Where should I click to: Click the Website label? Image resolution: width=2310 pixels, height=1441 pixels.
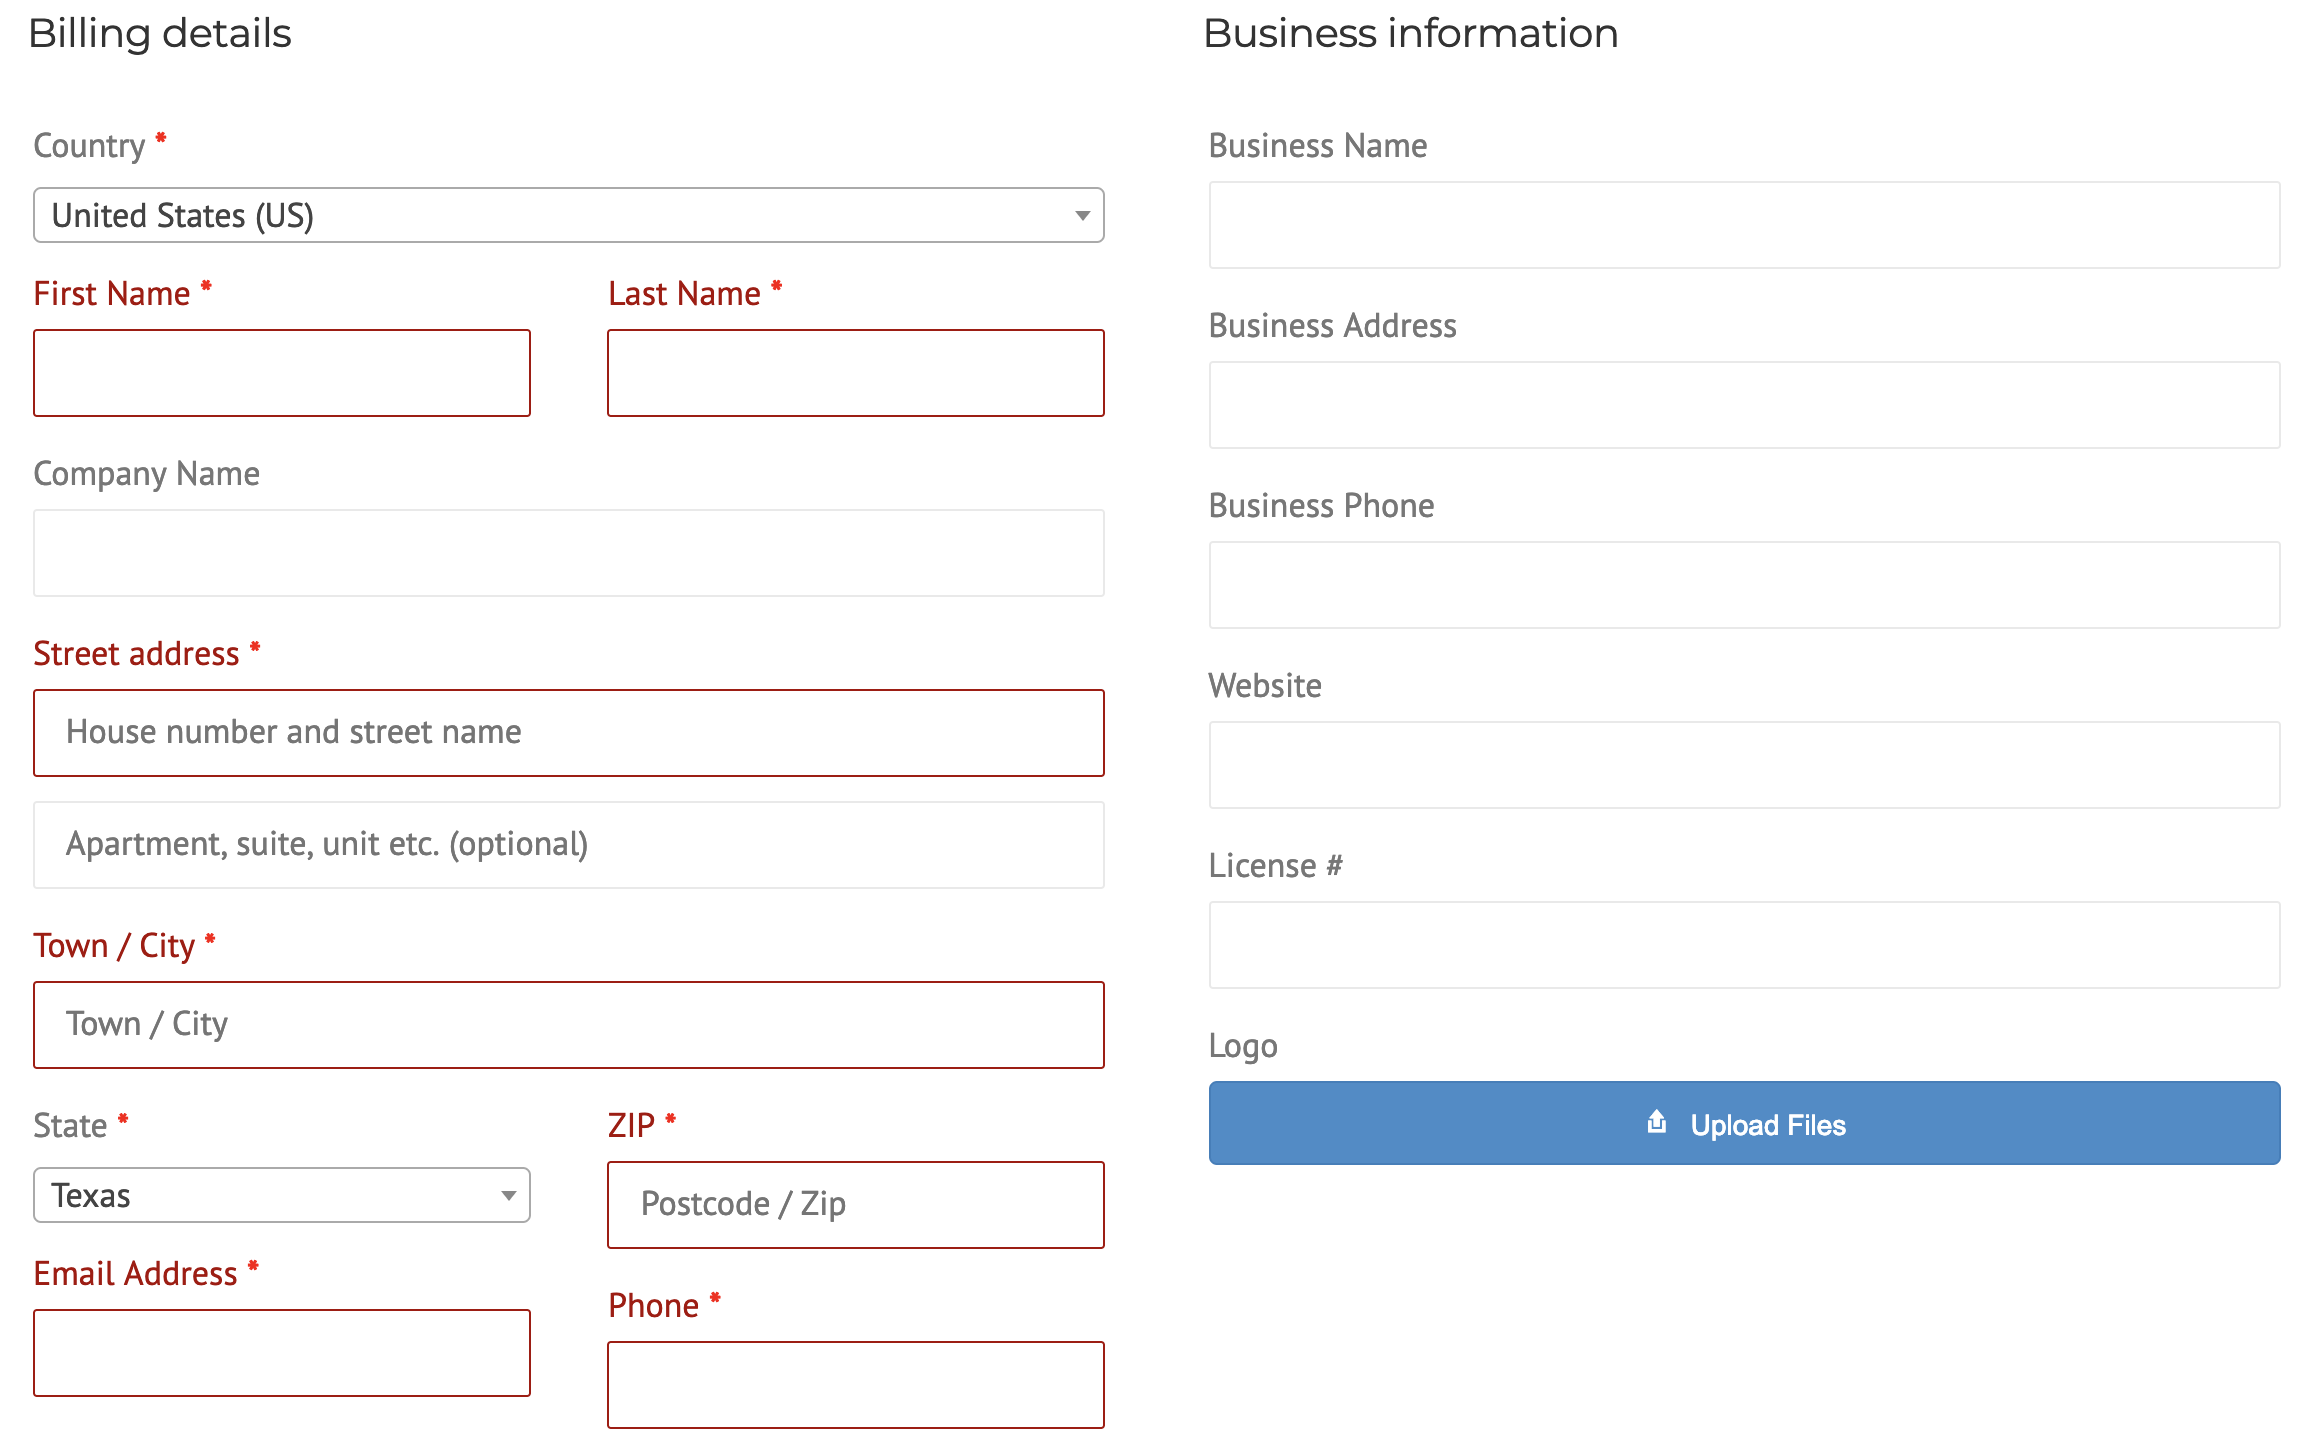tap(1266, 686)
